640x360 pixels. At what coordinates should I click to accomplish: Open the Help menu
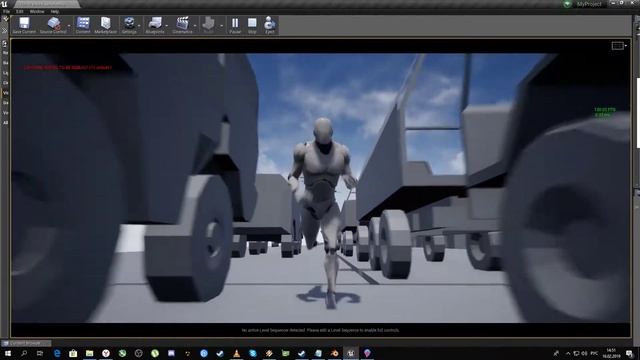pyautogui.click(x=55, y=11)
